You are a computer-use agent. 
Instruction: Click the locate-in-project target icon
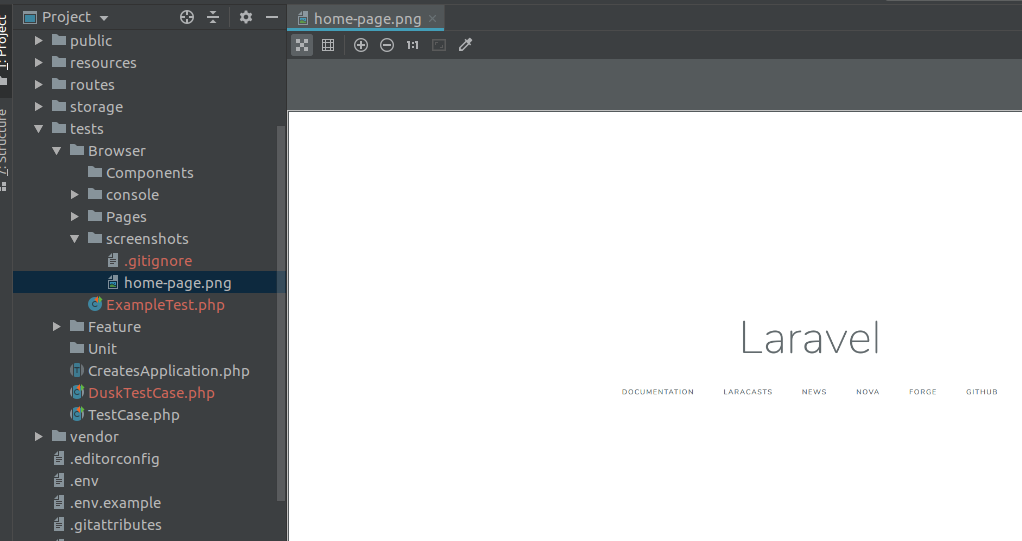[187, 17]
